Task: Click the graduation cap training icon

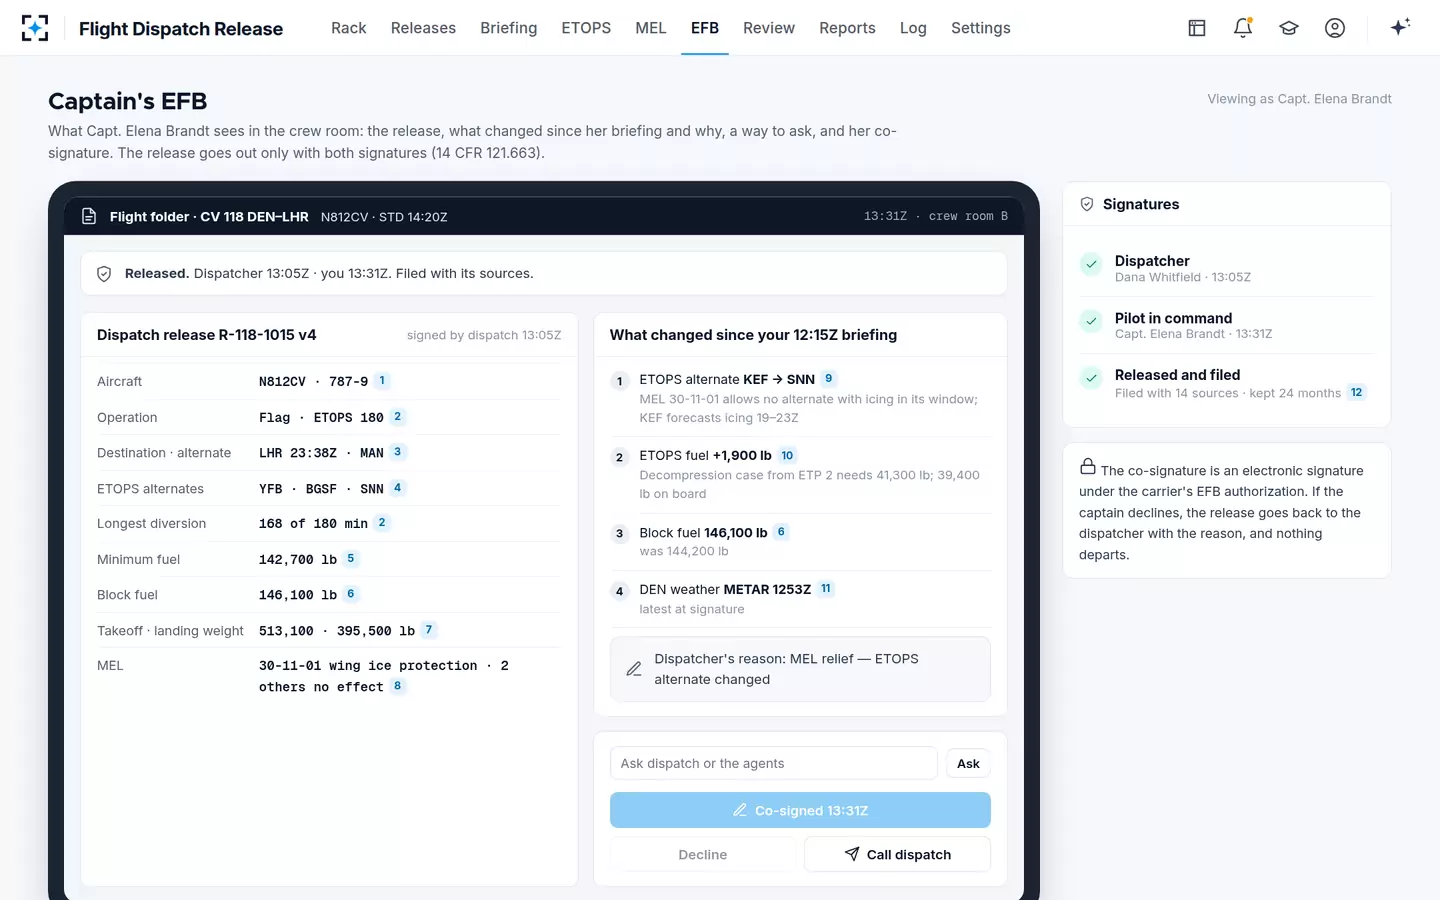Action: pos(1289,28)
